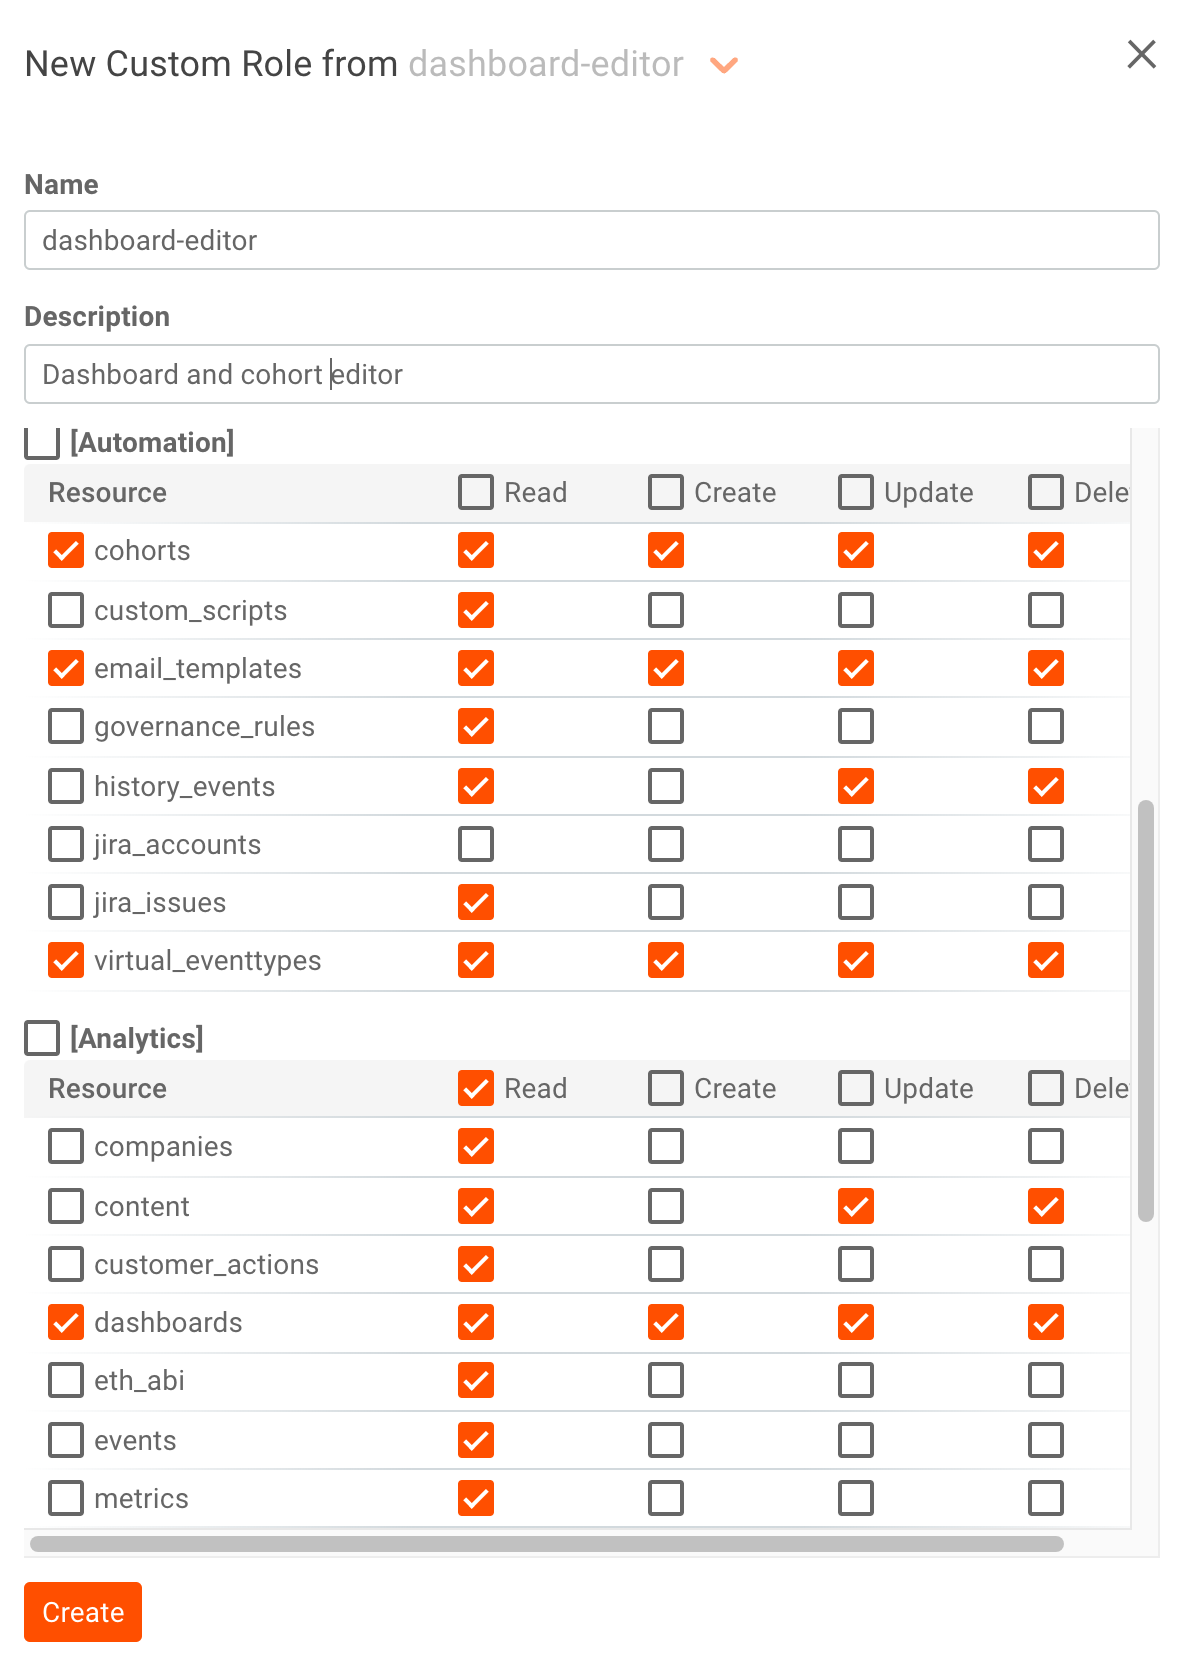Uncheck Update permission for history_events
This screenshot has height=1666, width=1188.
pos(855,785)
